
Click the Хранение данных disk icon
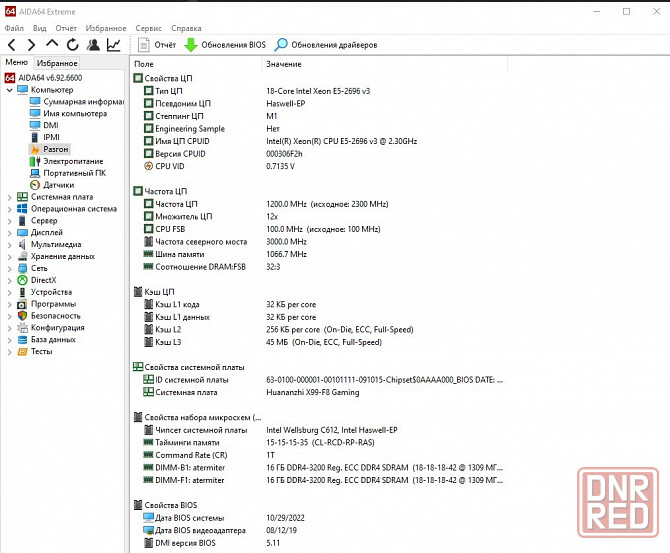(x=22, y=256)
